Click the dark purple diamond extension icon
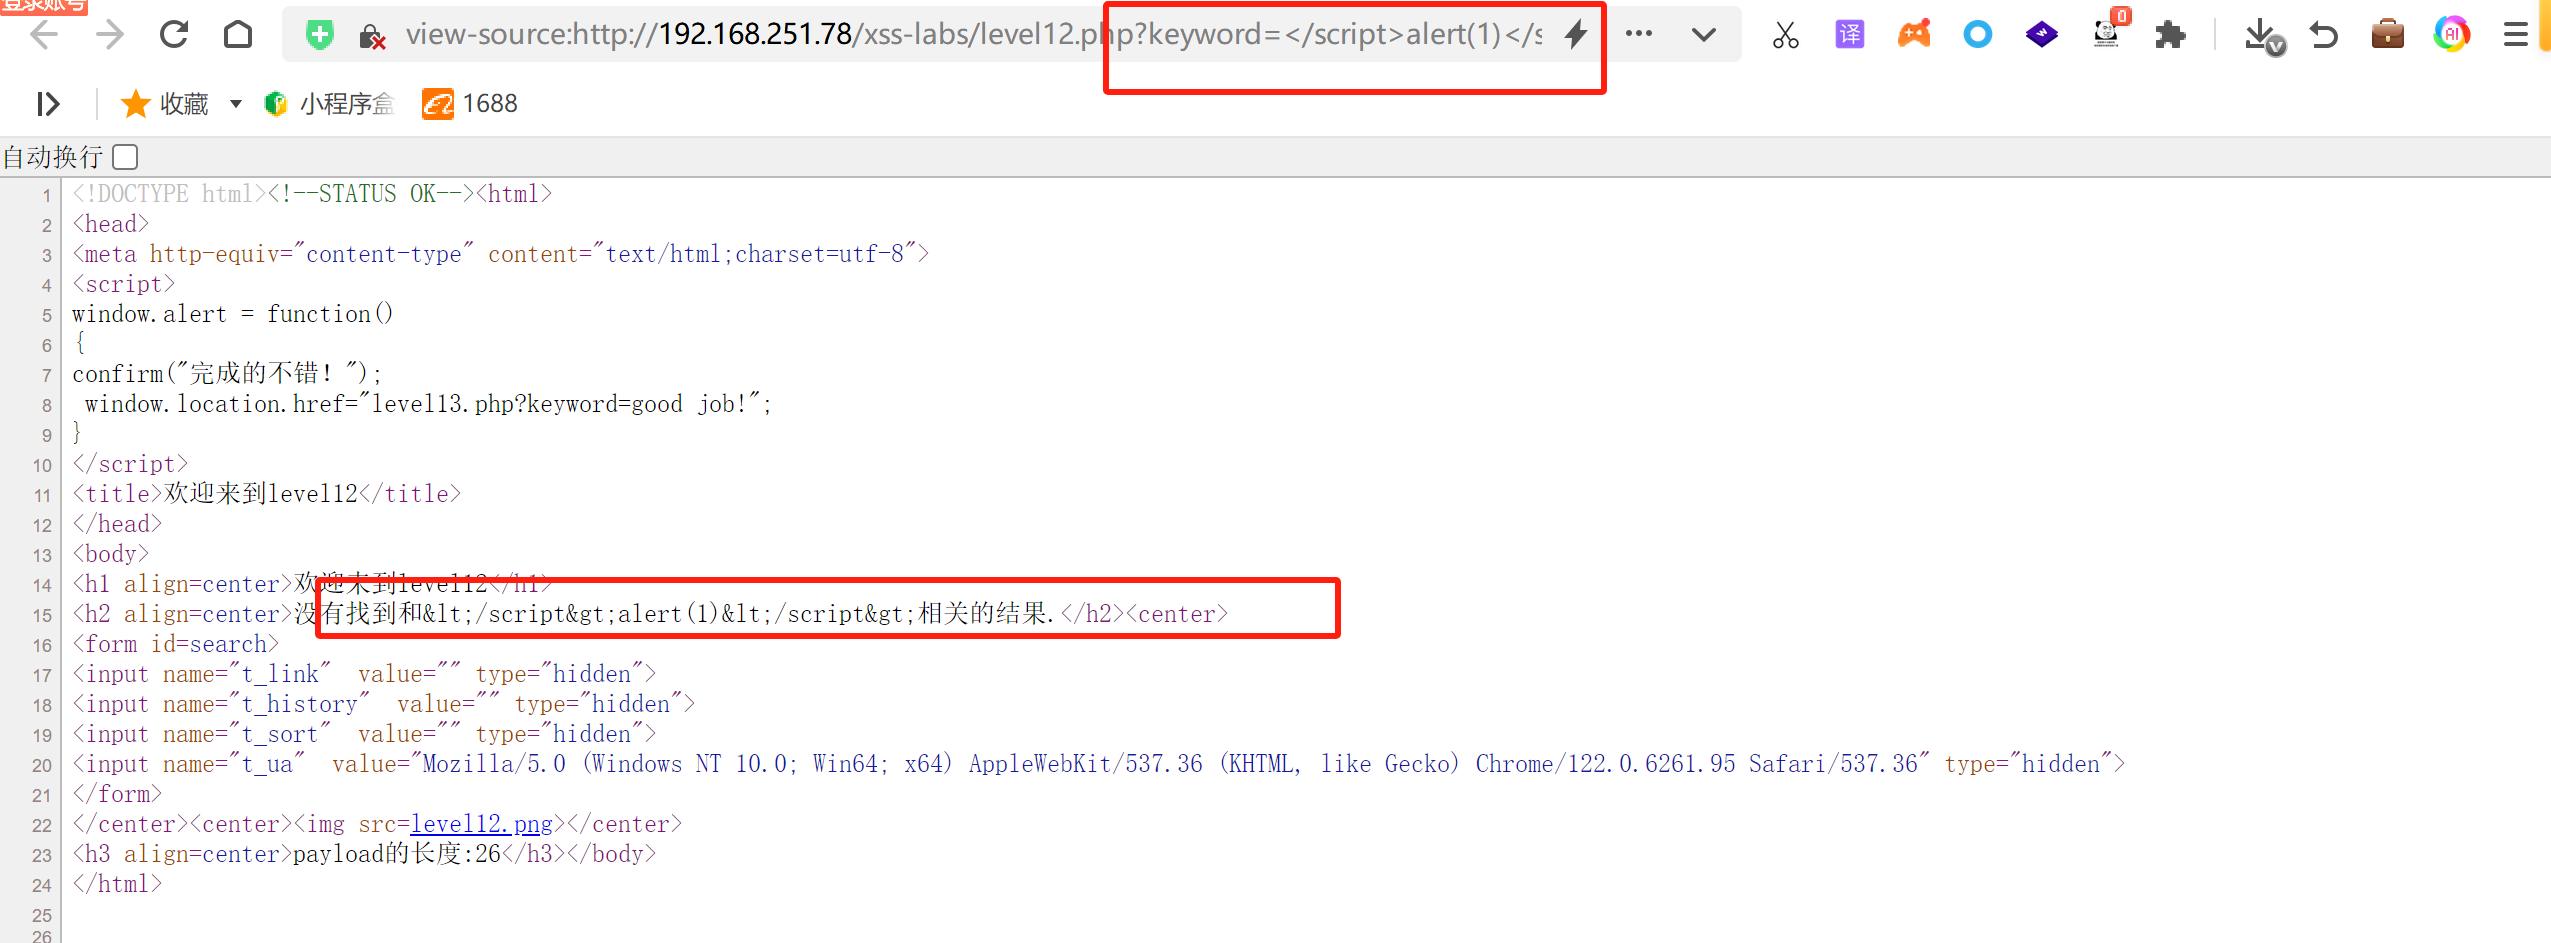The image size is (2551, 943). [2042, 35]
